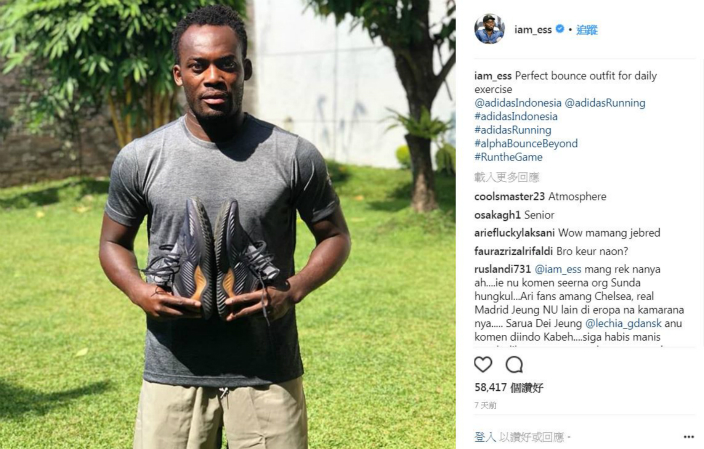The width and height of the screenshot is (704, 449).
Task: Load more comments link
Action: [x=506, y=177]
